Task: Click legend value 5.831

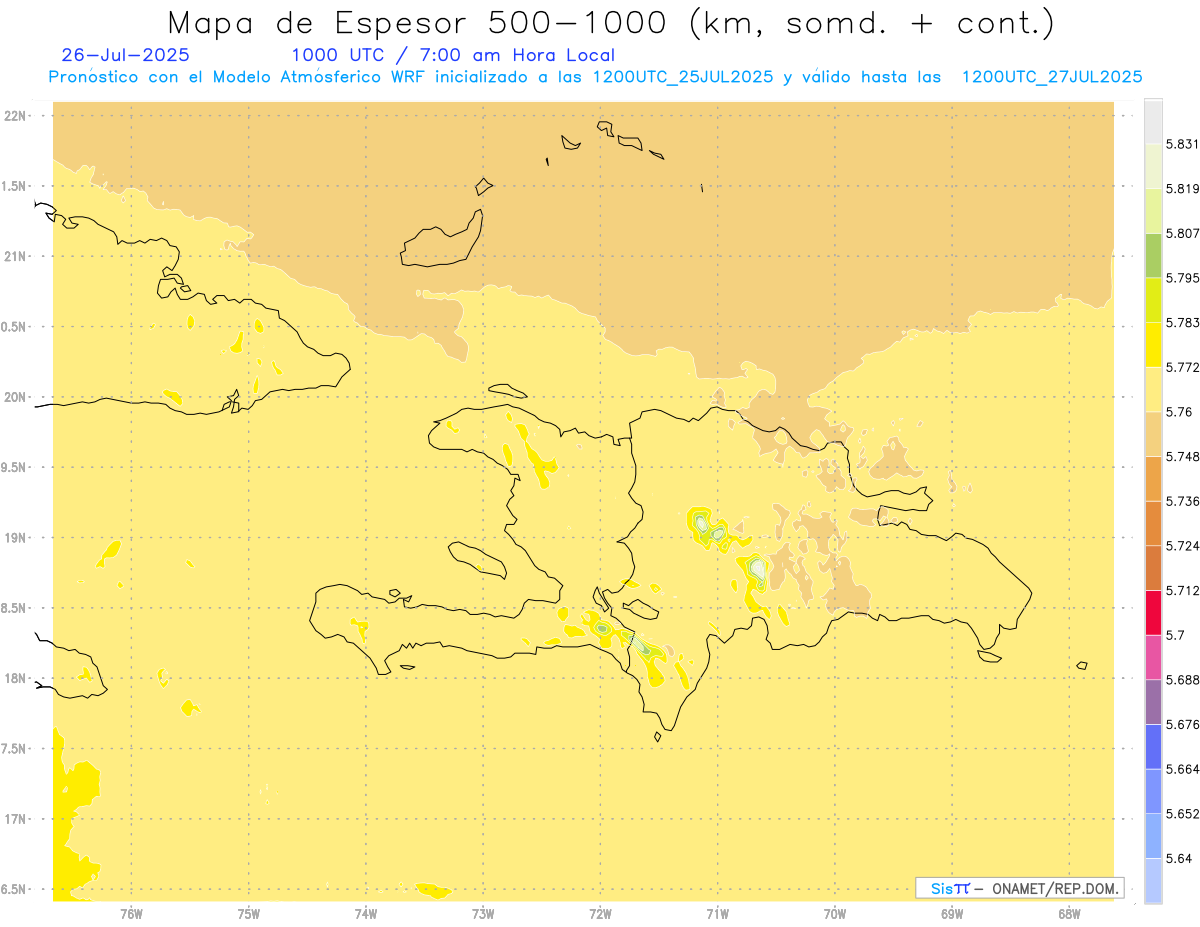Action: pos(1183,144)
